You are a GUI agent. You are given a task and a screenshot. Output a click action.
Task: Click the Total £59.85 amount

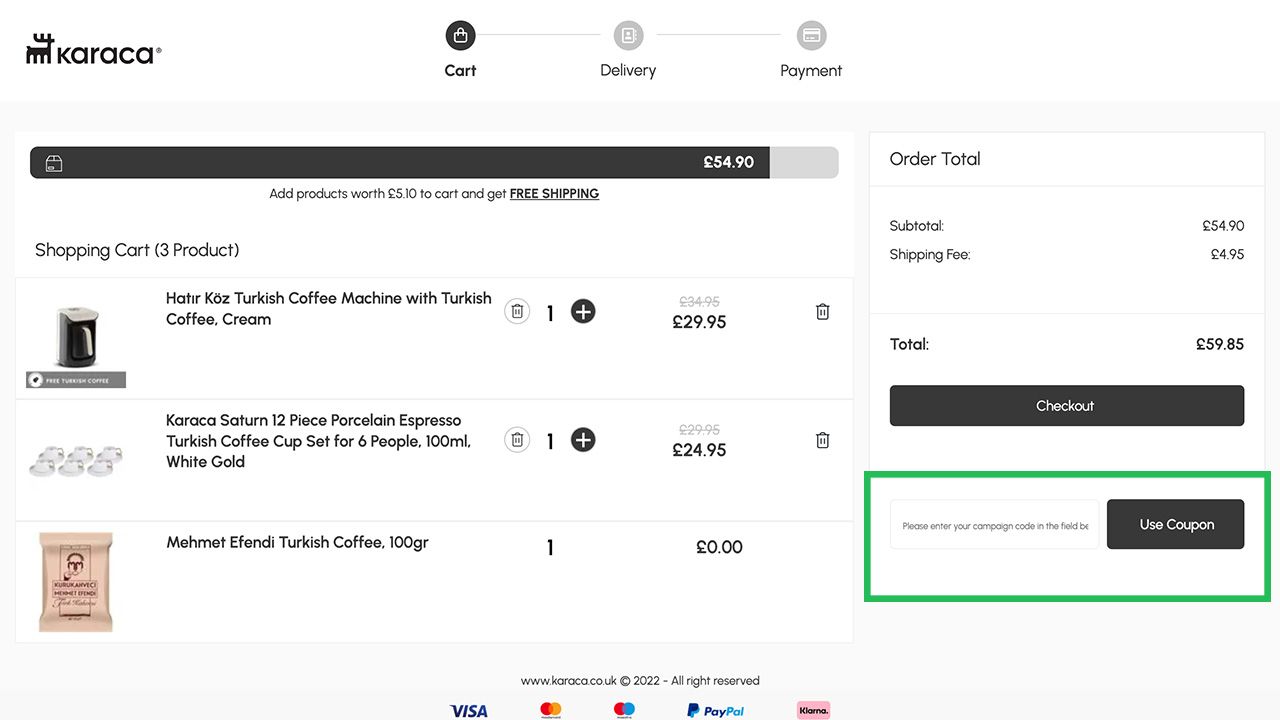(1220, 344)
